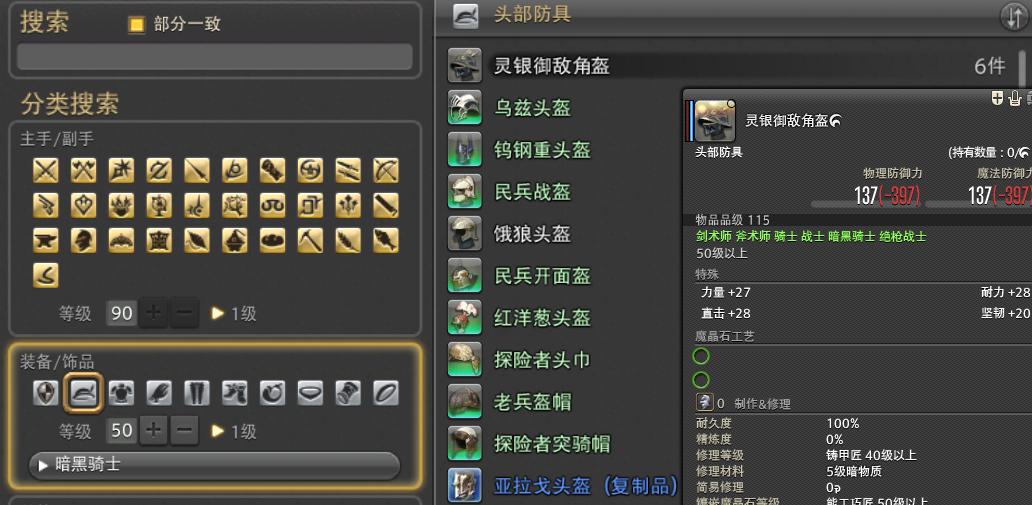Click the results list scrollbar
Viewport: 1032px width, 505px height.
point(1022,69)
